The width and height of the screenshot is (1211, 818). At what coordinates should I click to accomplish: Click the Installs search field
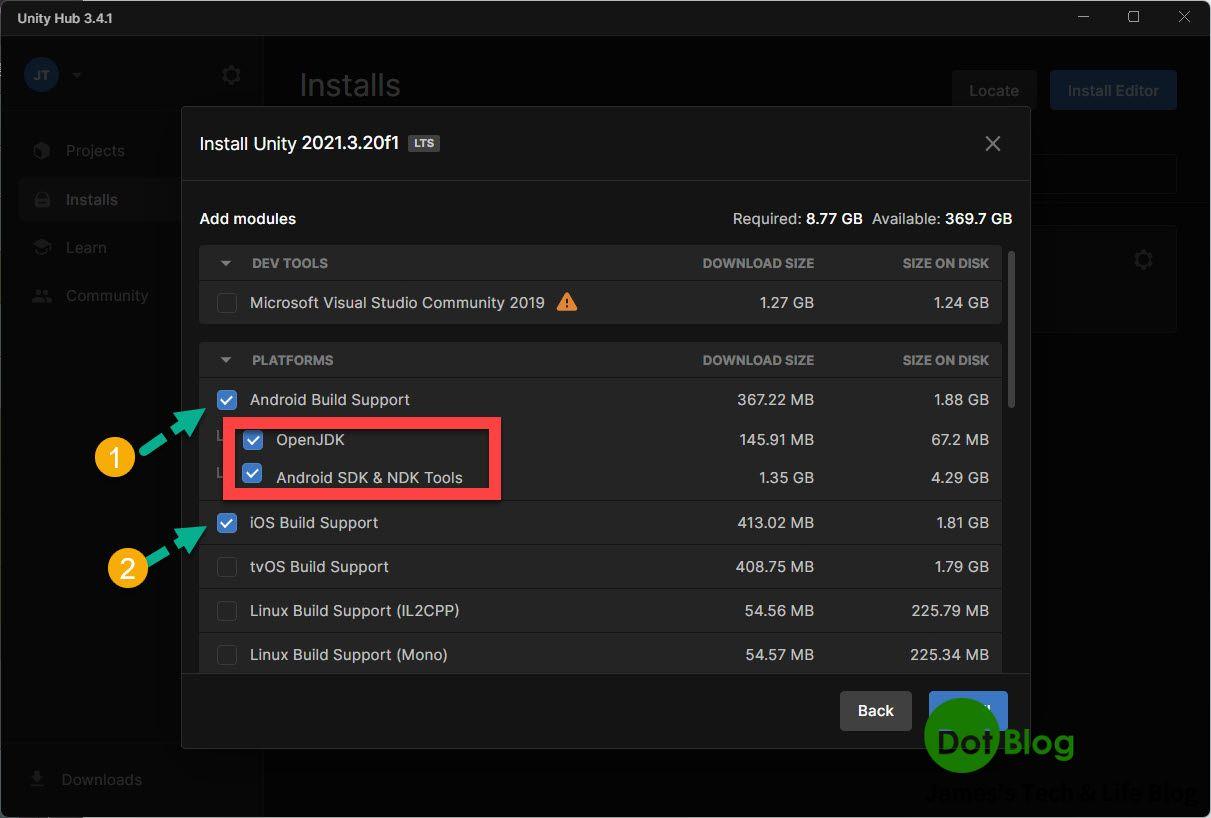click(x=1103, y=174)
